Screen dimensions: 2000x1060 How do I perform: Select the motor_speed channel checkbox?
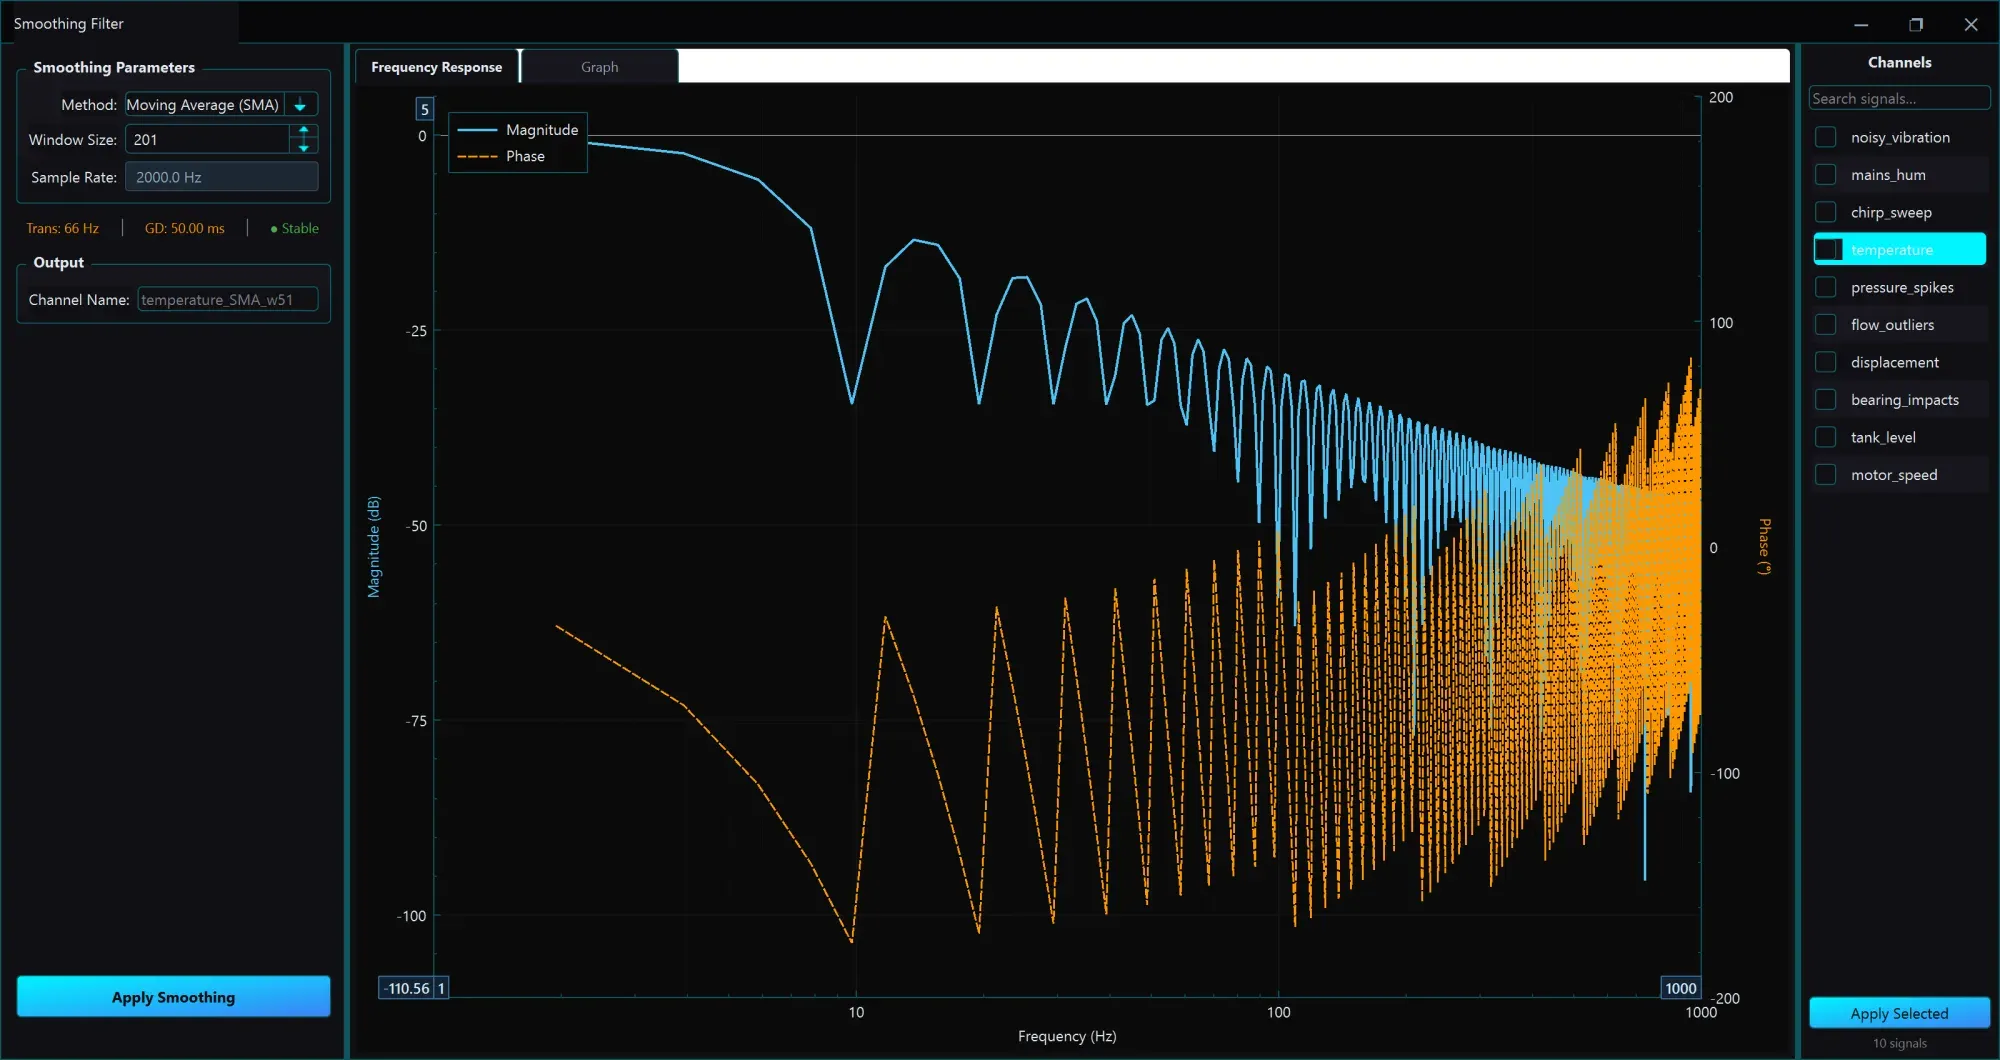click(x=1826, y=475)
